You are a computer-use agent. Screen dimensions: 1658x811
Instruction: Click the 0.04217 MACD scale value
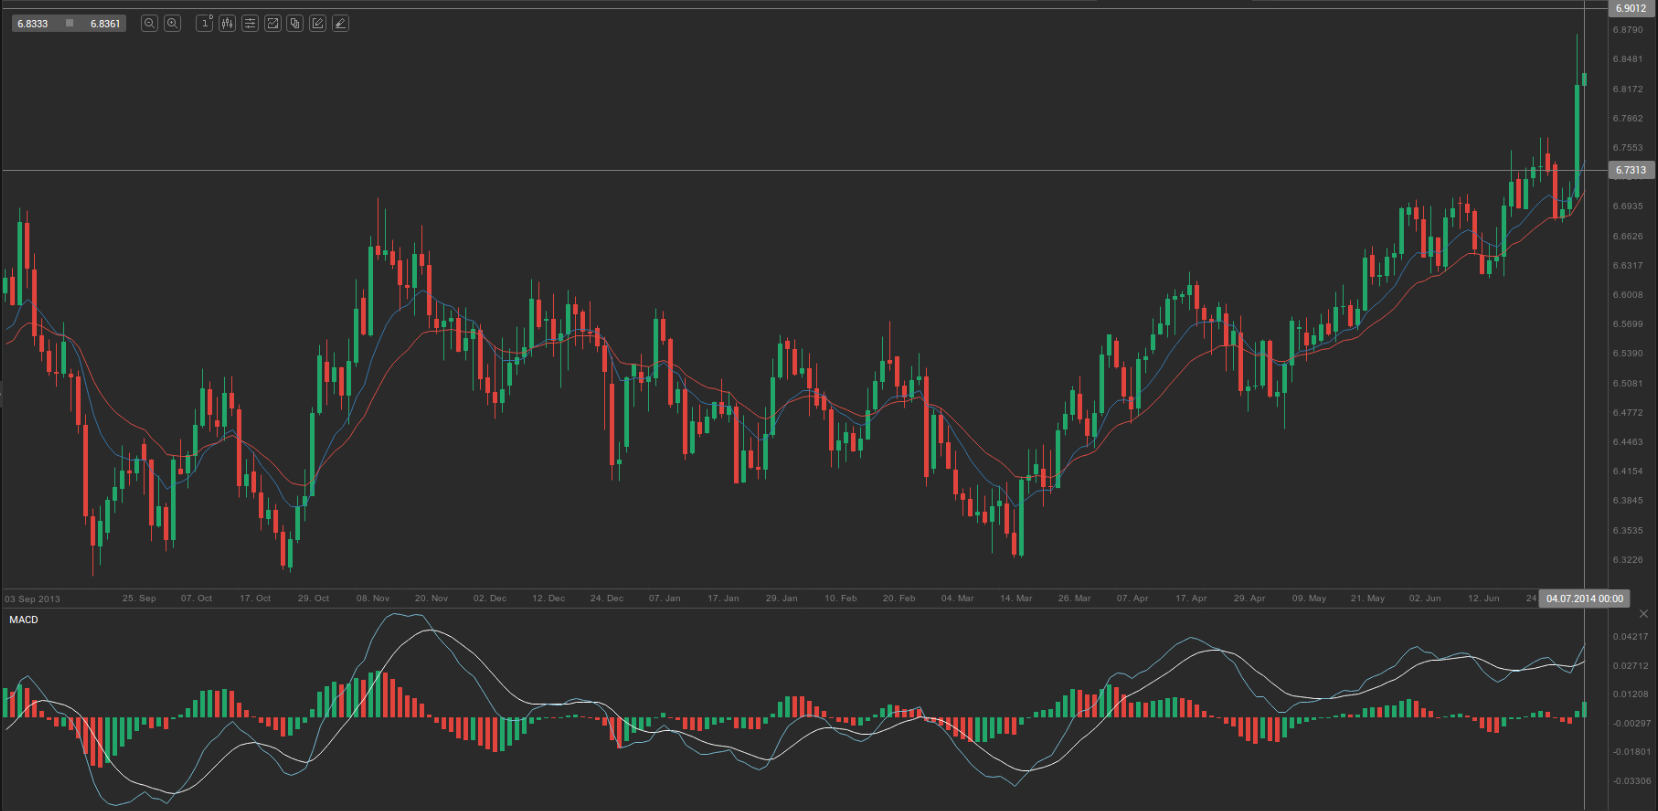(1630, 636)
